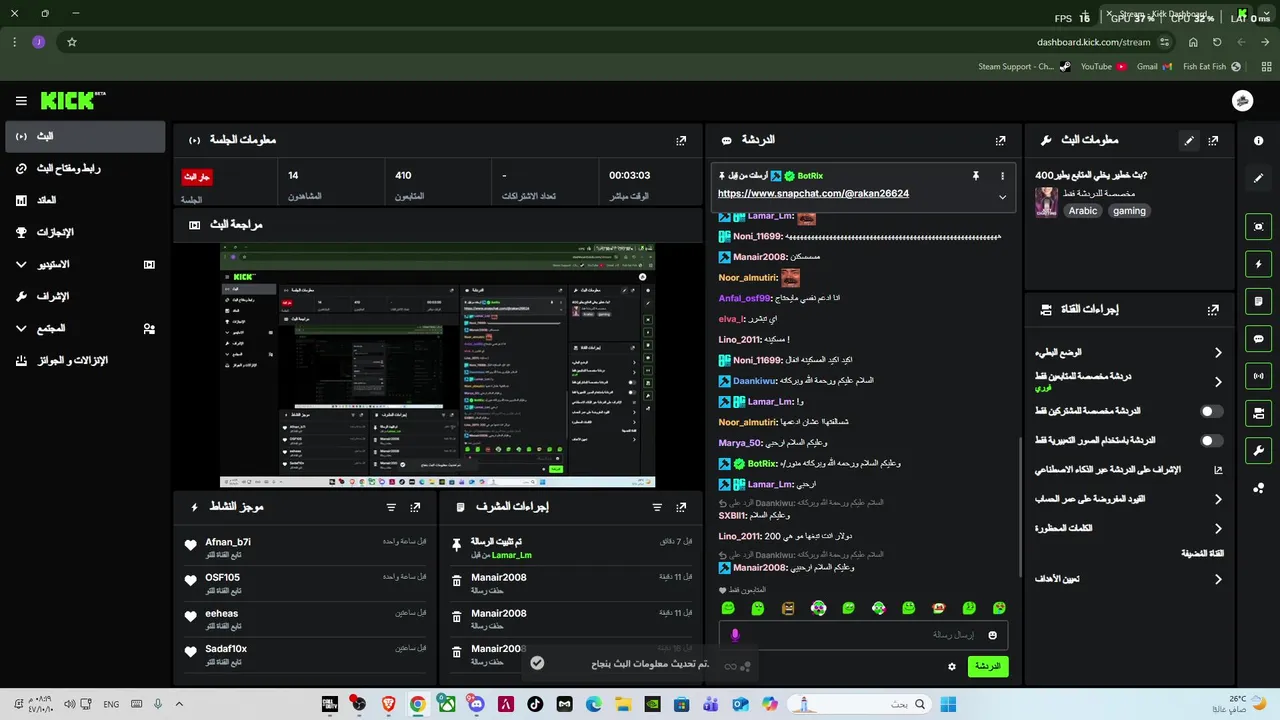Open Chrome from the taskbar

pos(417,704)
